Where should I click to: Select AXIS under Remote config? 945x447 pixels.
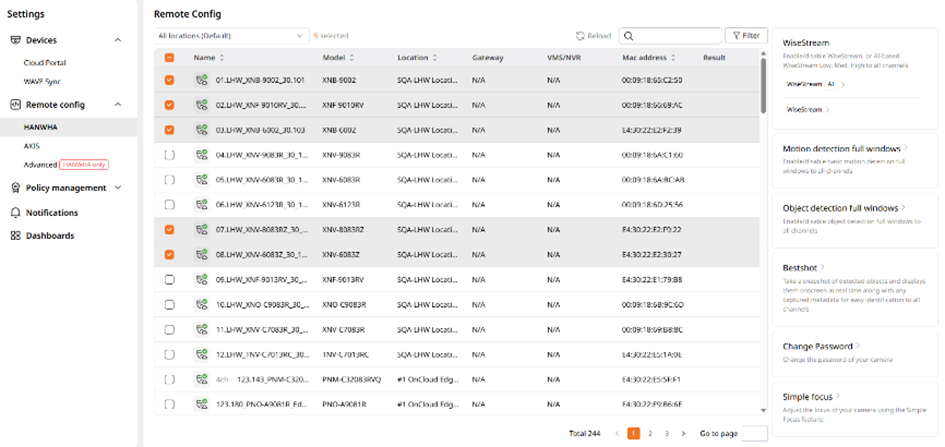coord(31,146)
